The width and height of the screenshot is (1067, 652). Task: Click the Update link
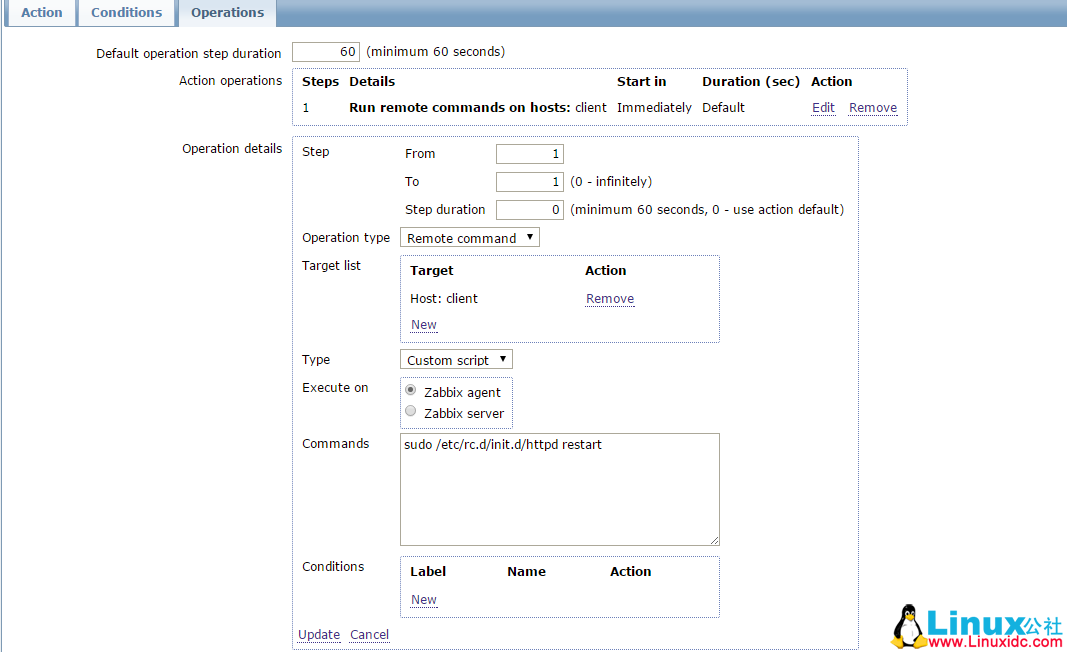(x=319, y=635)
